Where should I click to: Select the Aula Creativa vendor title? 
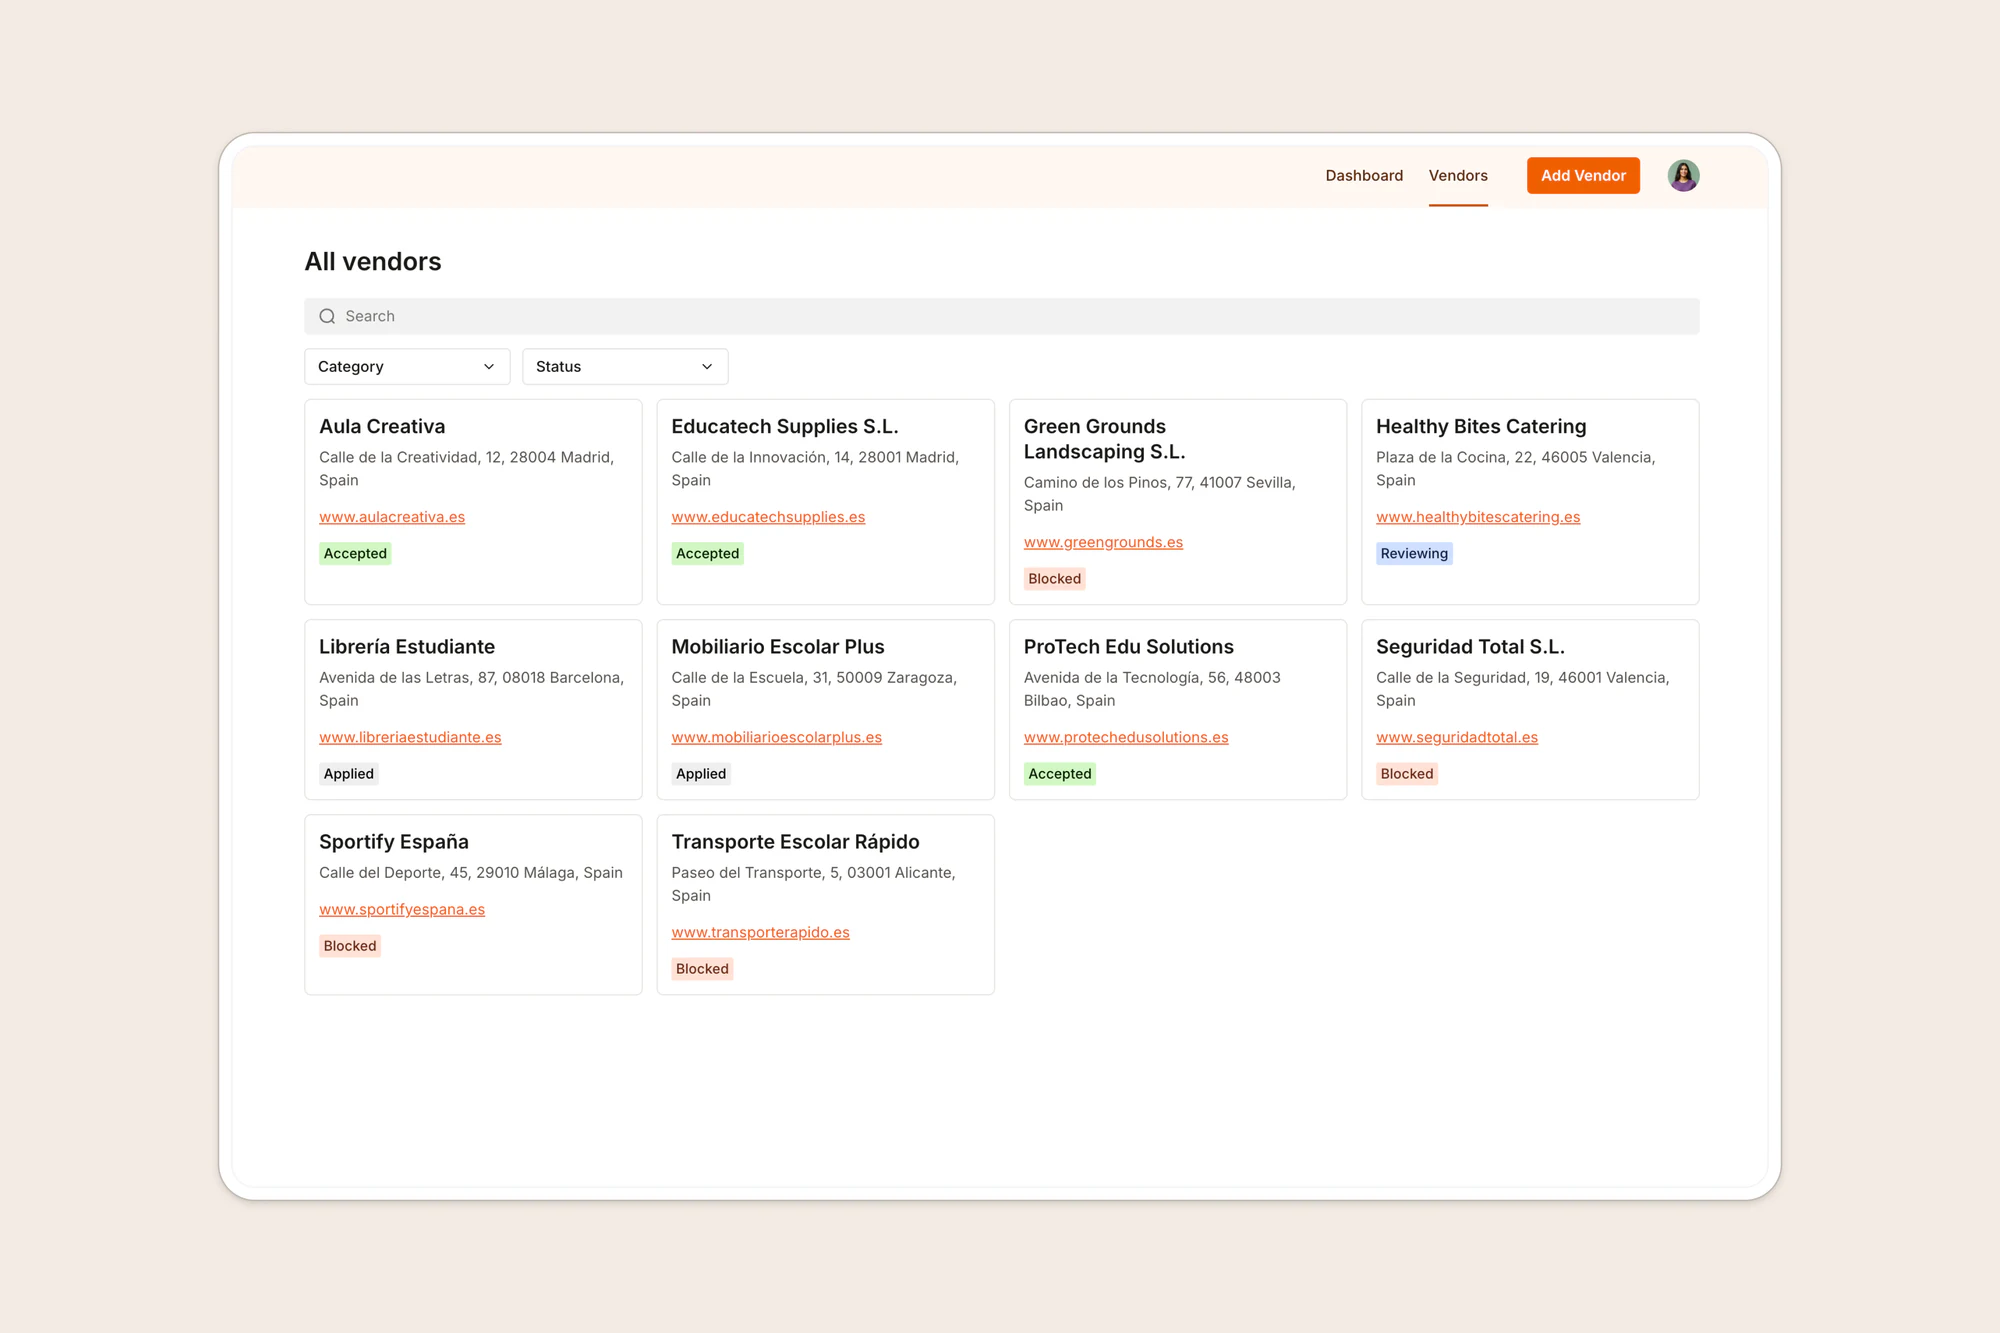382,426
